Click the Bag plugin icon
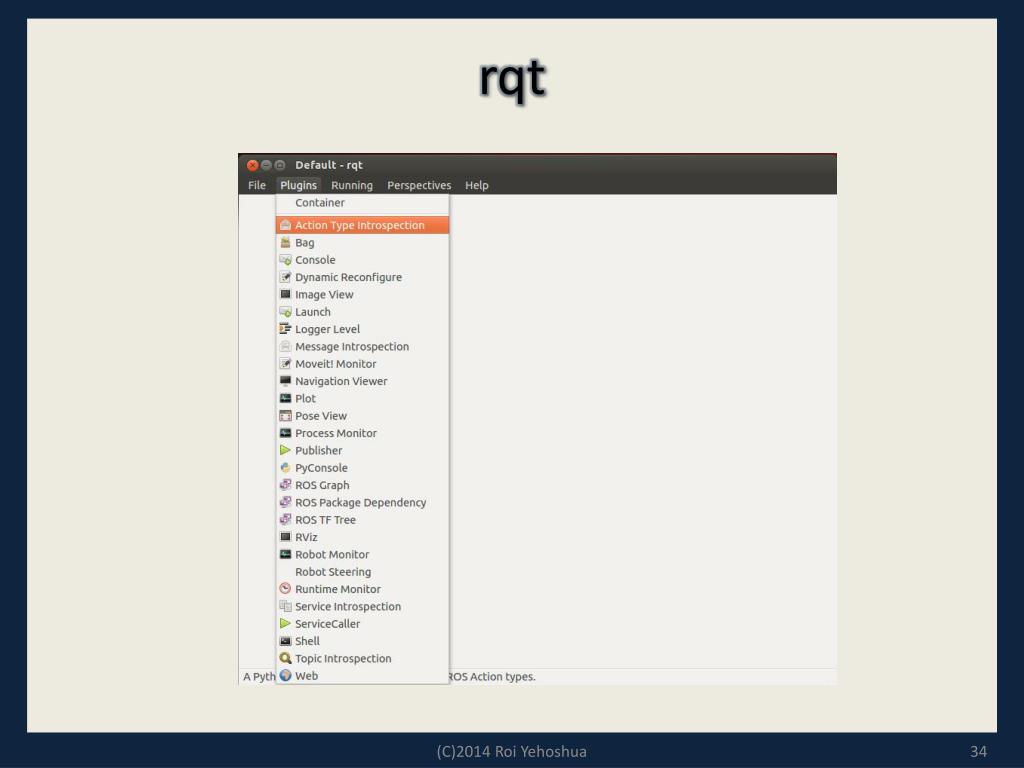The image size is (1024, 768). [285, 243]
